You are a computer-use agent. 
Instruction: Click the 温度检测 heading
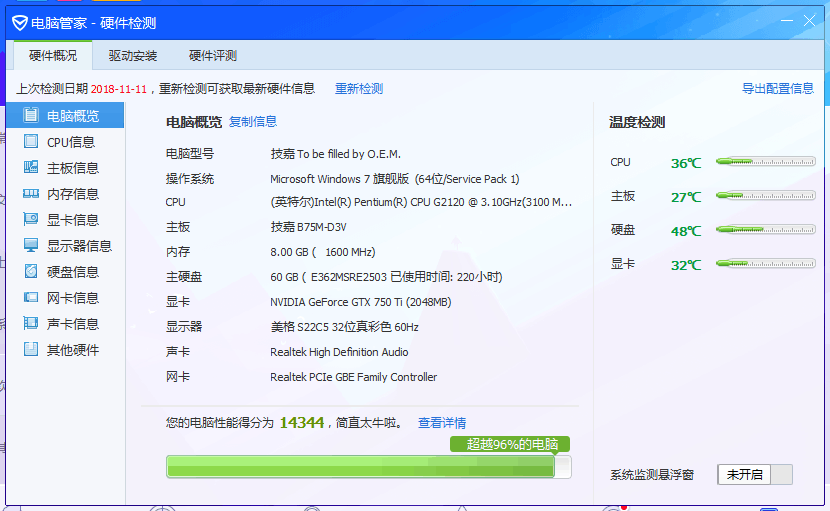(x=637, y=122)
